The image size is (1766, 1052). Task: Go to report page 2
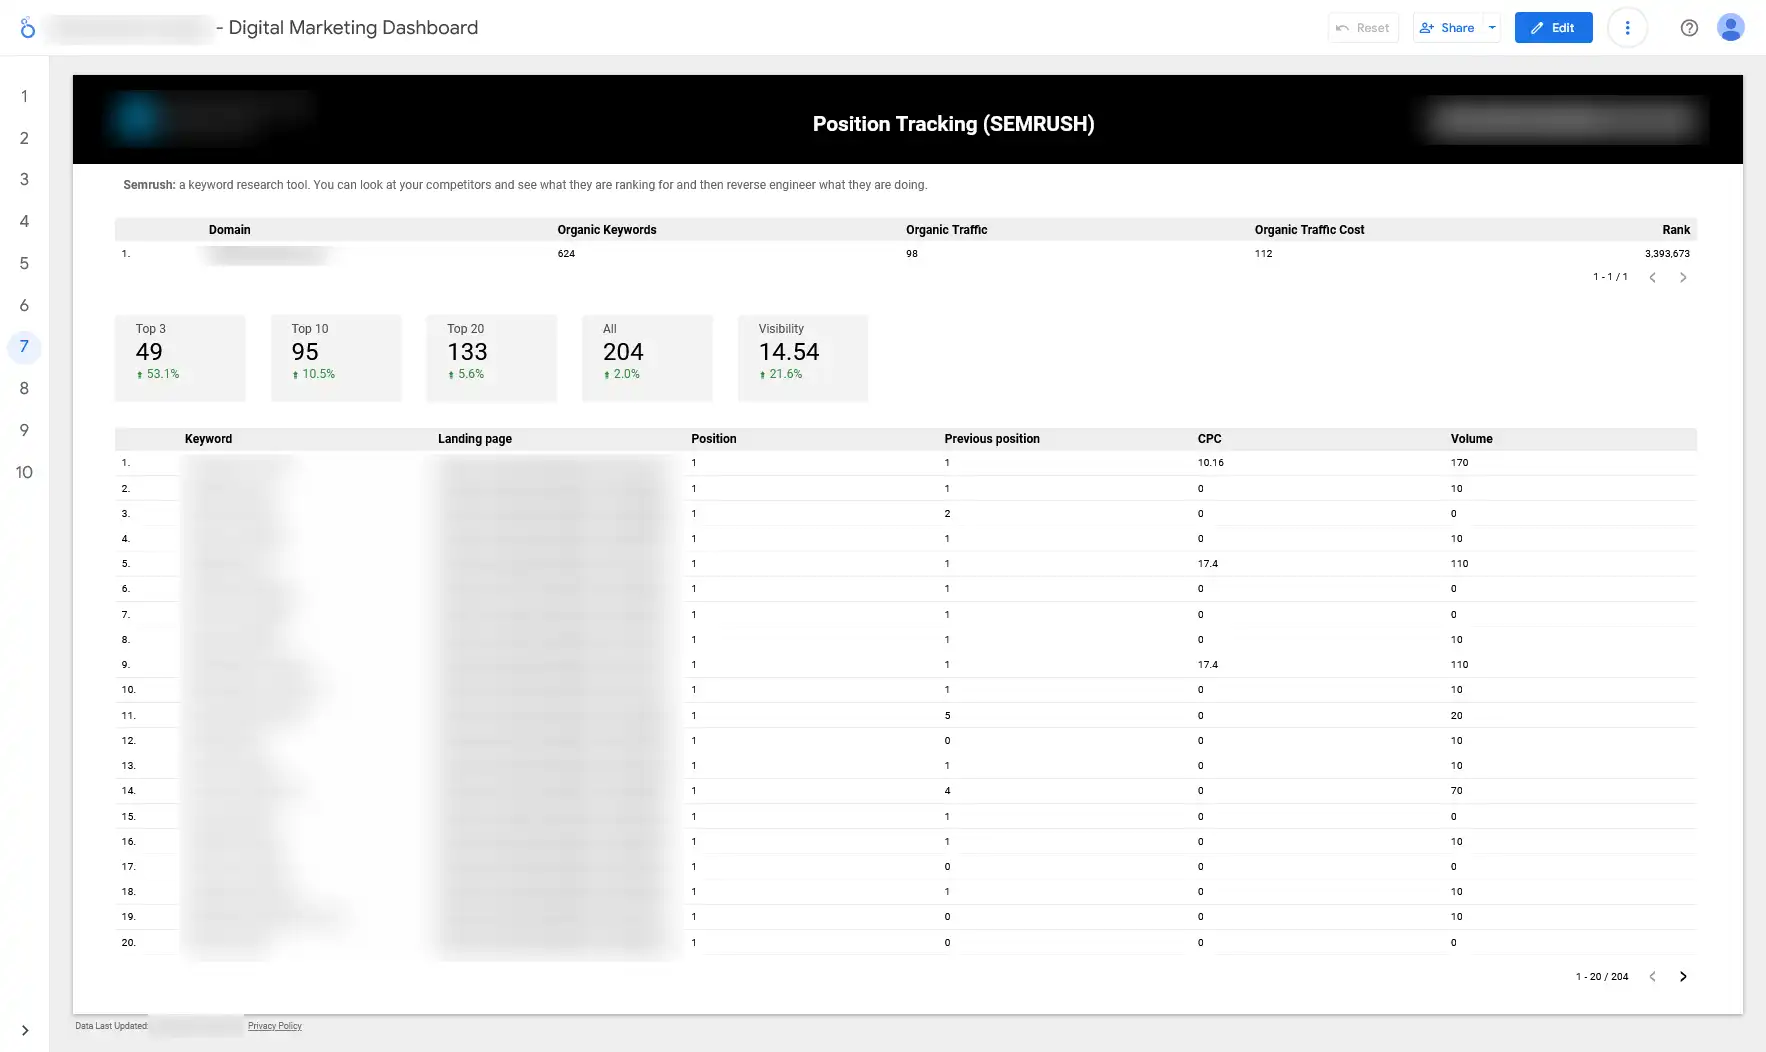coord(24,138)
